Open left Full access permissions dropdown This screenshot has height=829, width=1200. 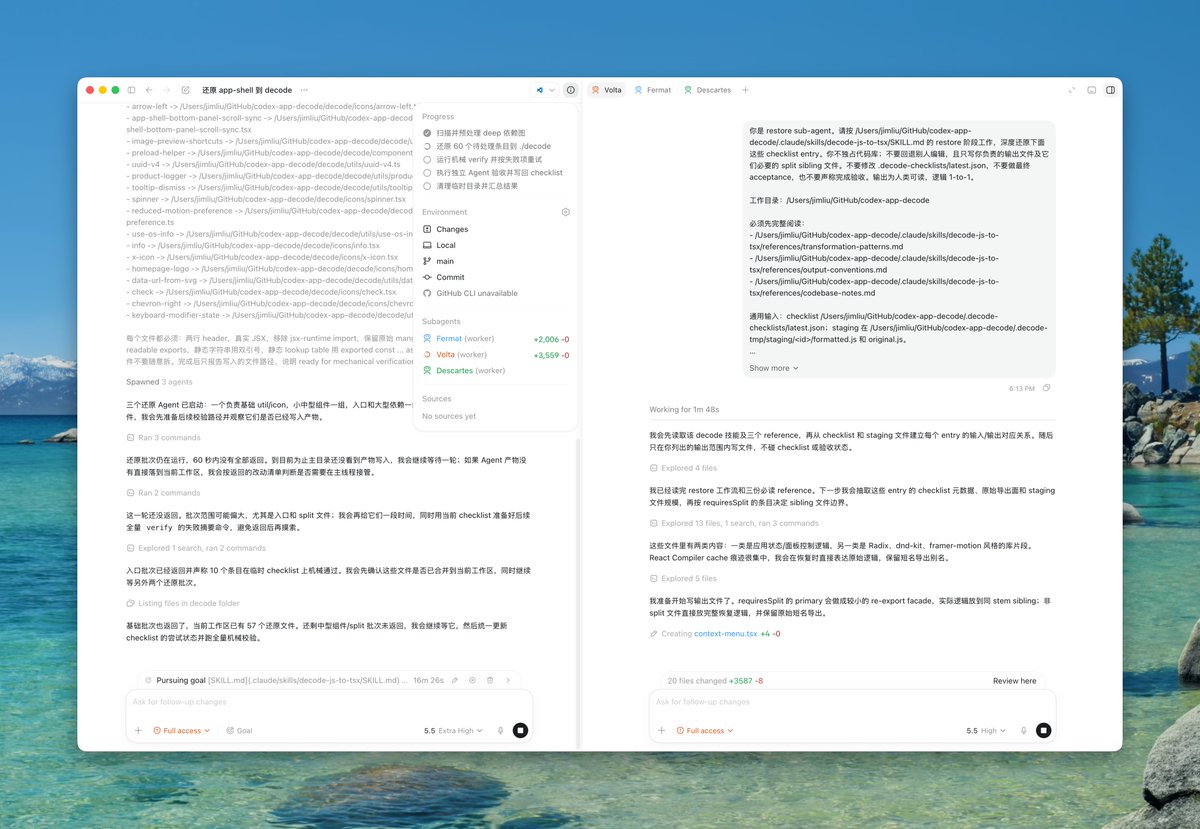pyautogui.click(x=181, y=731)
